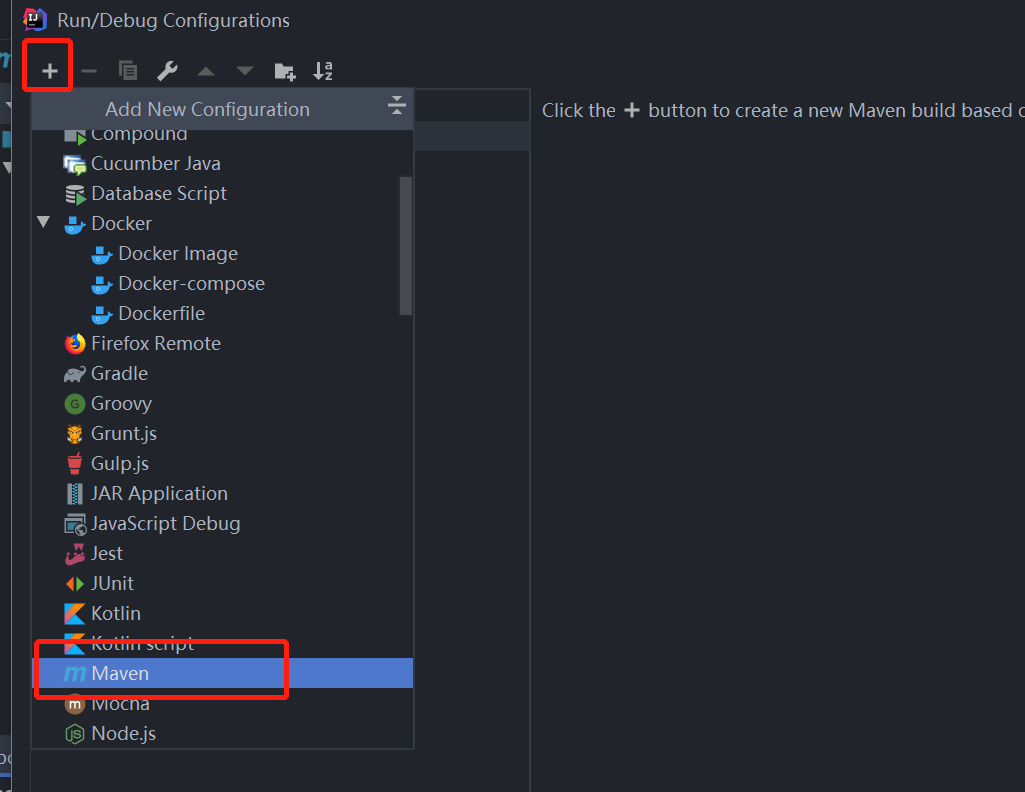Select the Gulp.js configuration type
Screen dimensions: 1025x792
(x=222, y=464)
